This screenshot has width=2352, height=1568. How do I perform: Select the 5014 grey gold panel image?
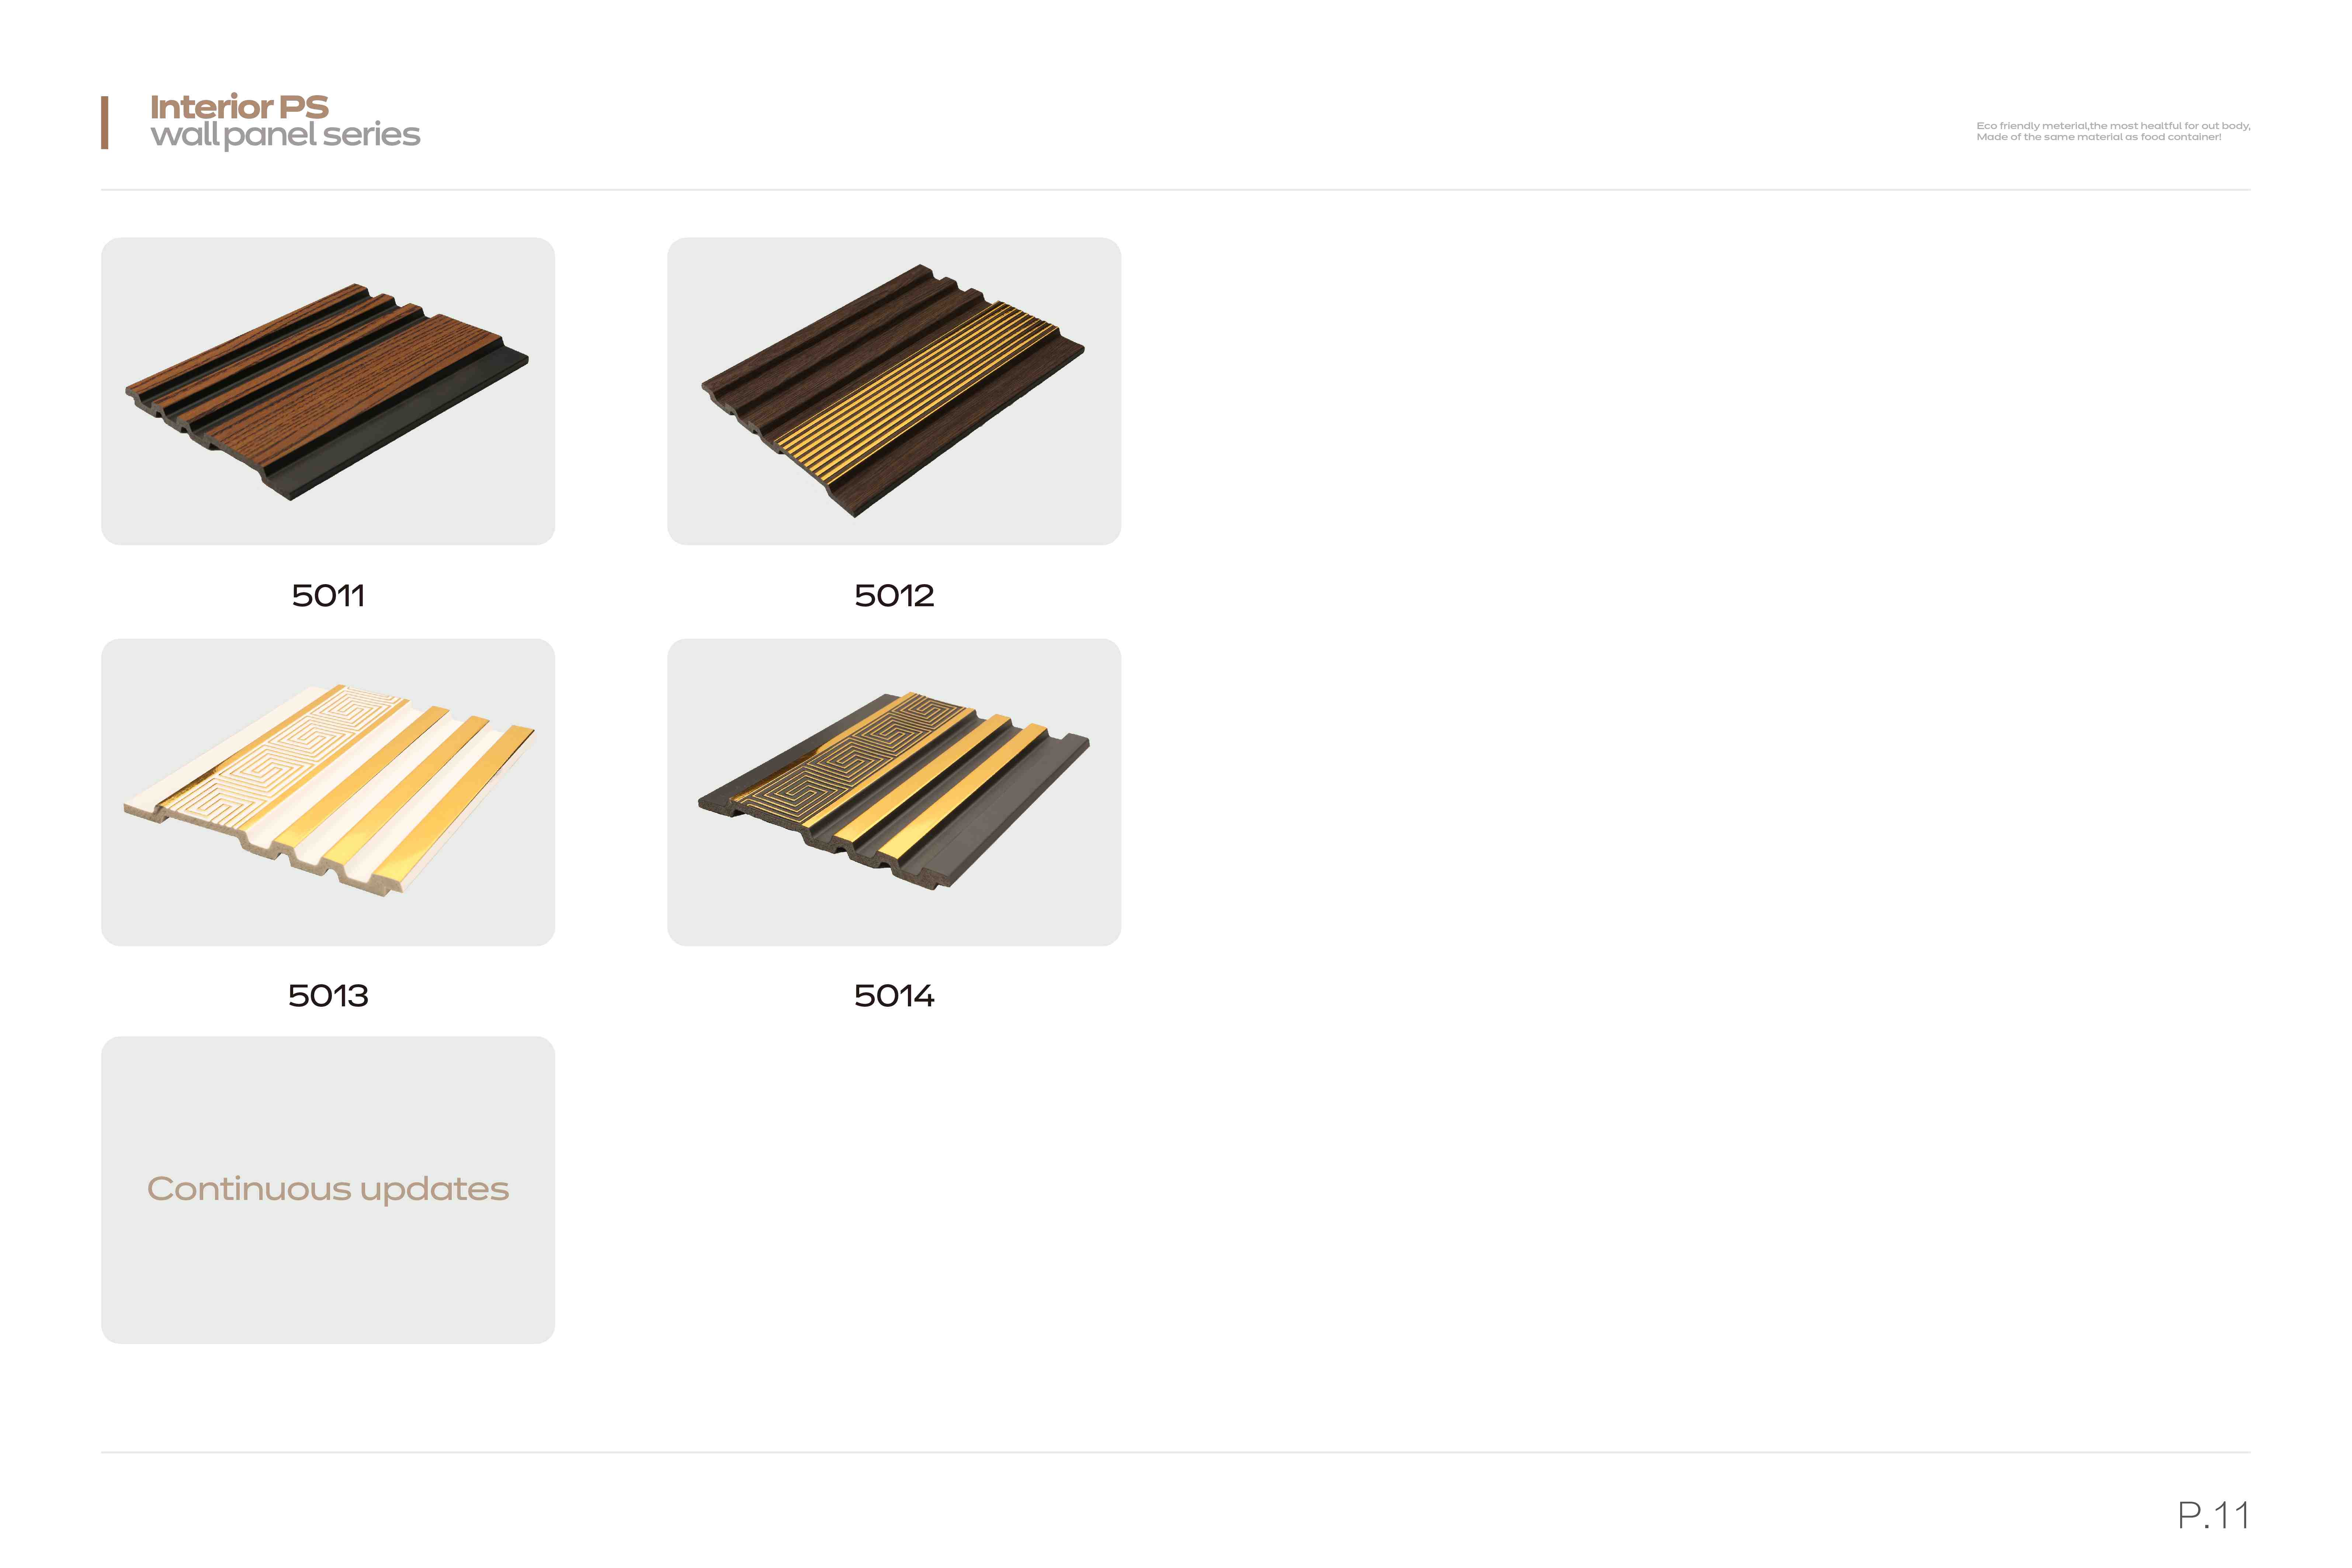(894, 792)
